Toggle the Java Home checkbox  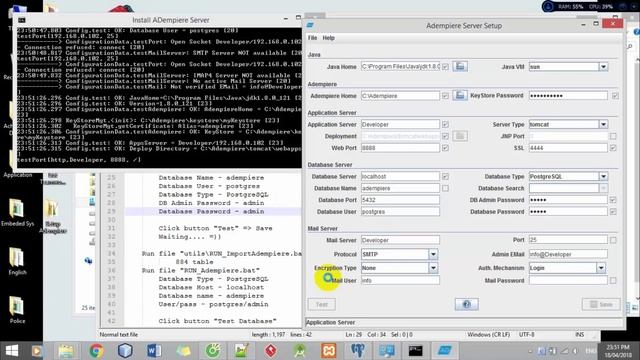pos(445,67)
